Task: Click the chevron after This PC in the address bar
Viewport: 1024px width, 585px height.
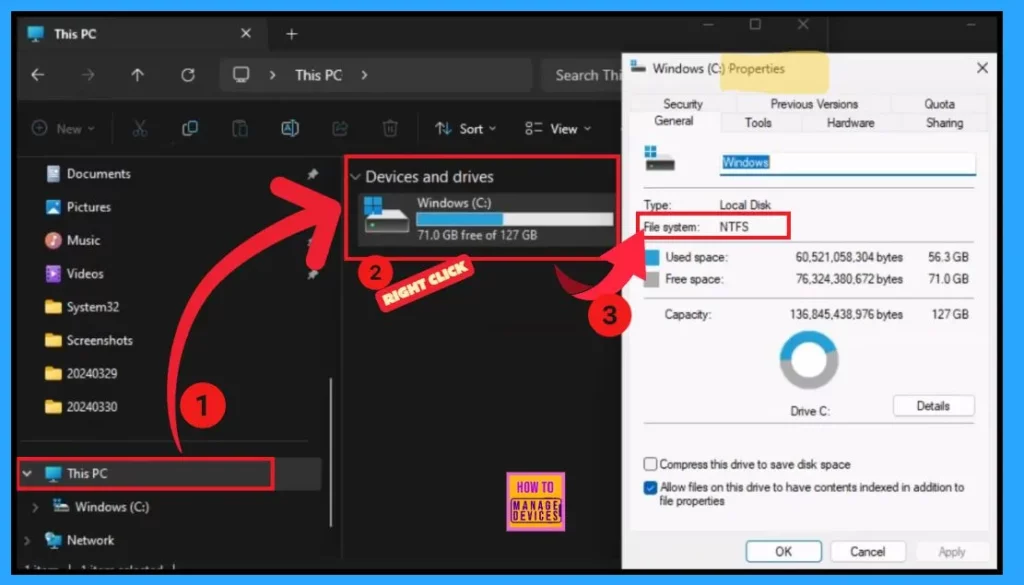Action: [x=364, y=75]
